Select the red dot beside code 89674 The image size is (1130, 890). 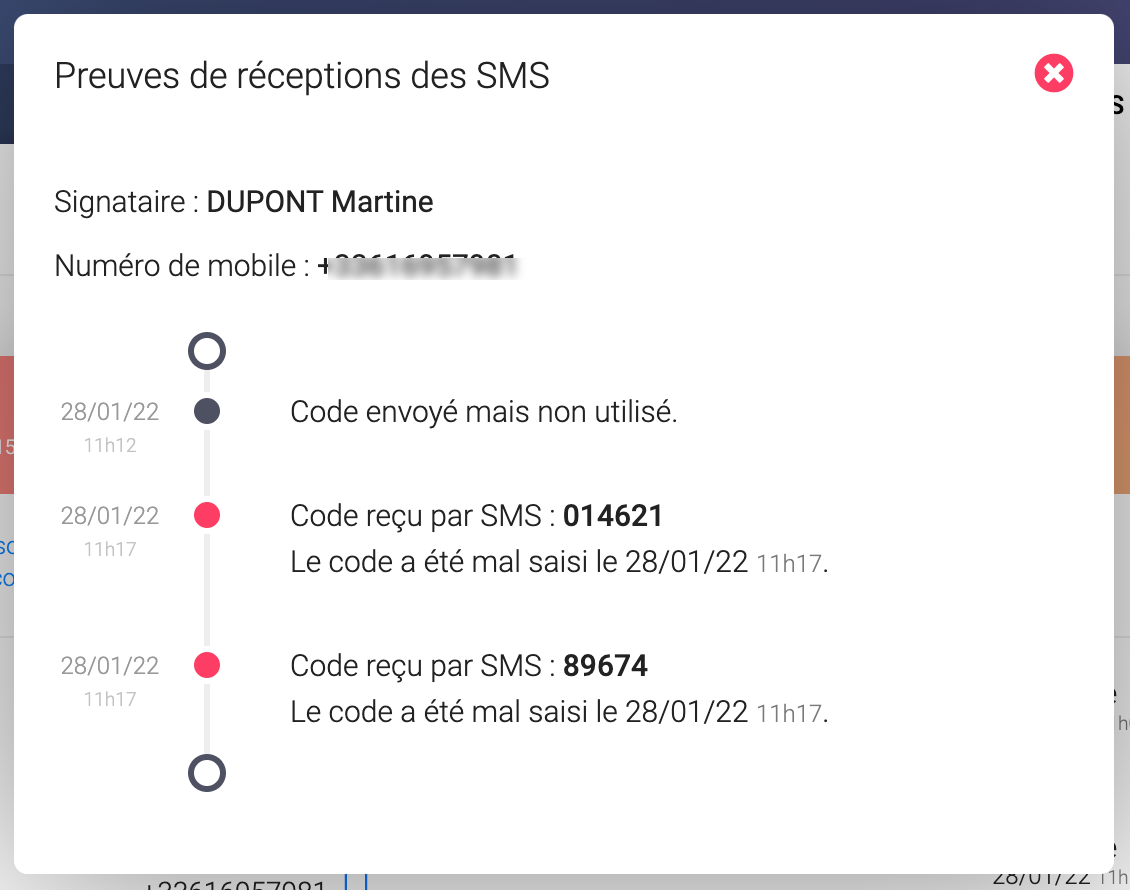tap(207, 665)
